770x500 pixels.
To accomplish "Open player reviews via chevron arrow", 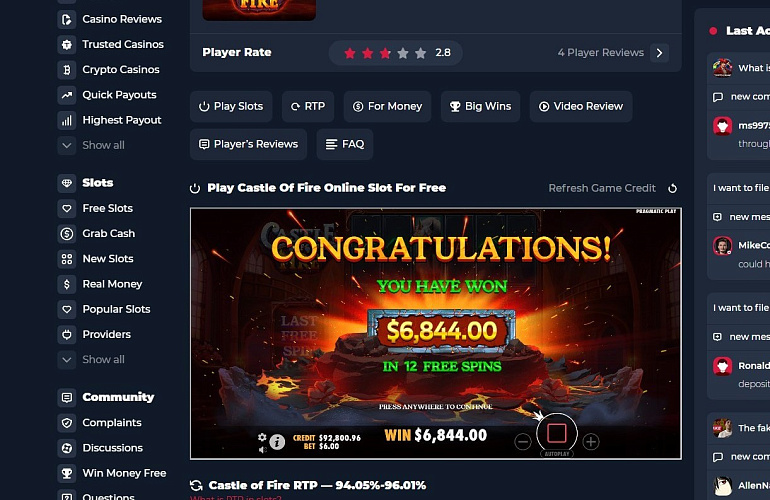I will point(660,53).
